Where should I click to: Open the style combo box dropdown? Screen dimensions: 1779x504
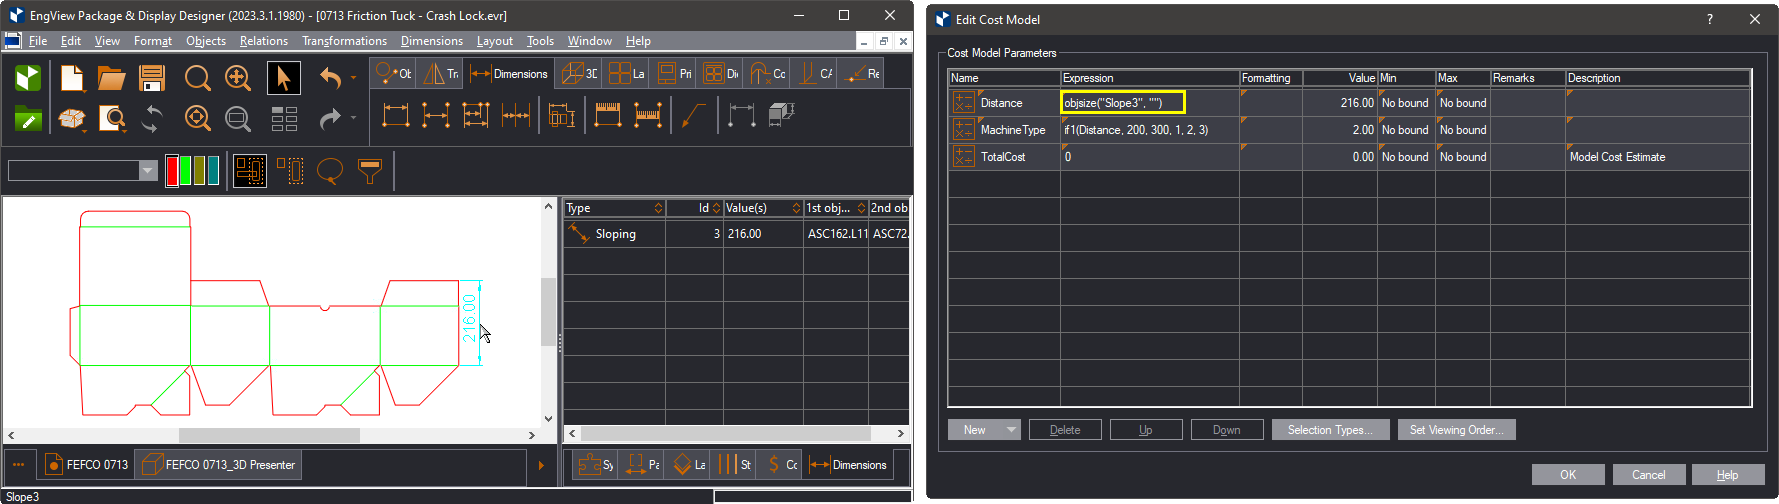click(148, 171)
